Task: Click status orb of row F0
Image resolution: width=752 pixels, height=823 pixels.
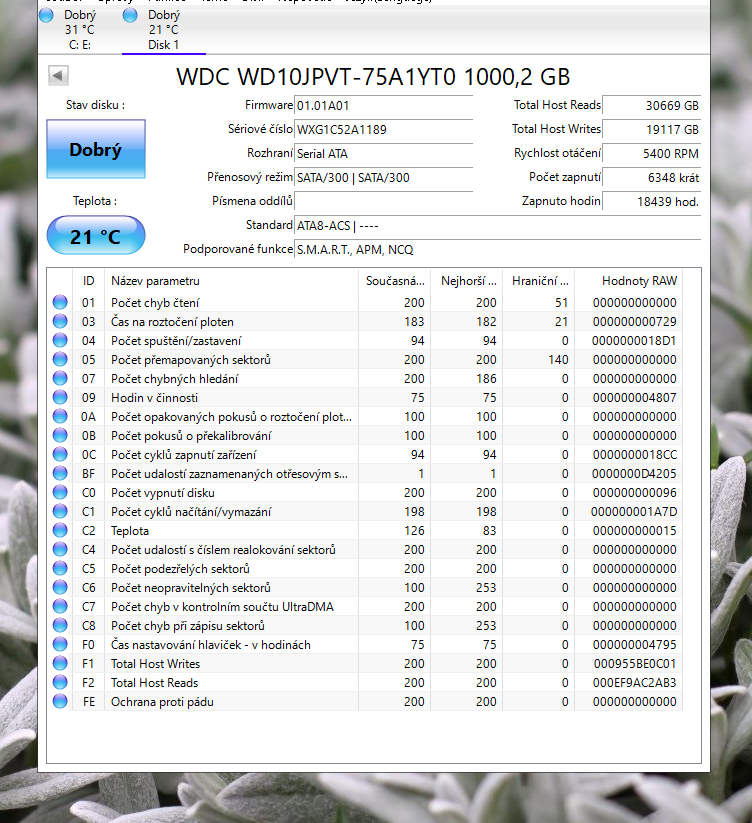Action: [x=60, y=644]
